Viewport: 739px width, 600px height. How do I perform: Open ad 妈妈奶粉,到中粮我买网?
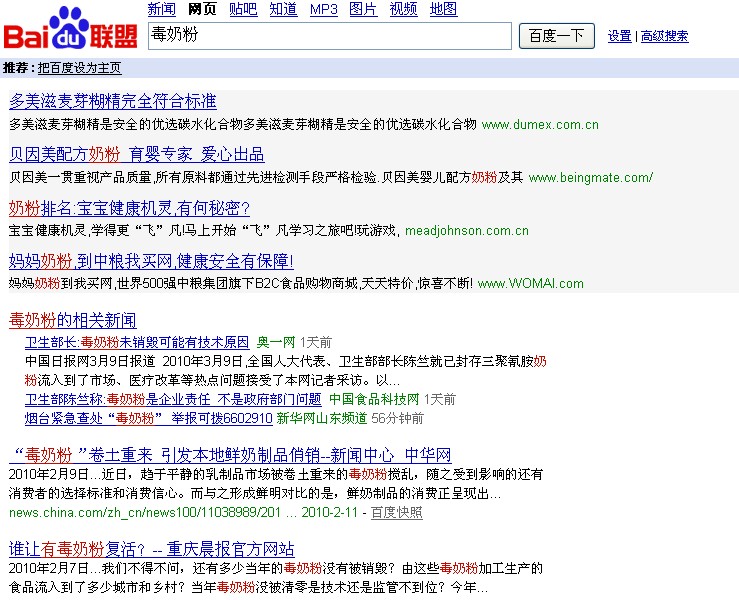tap(151, 261)
